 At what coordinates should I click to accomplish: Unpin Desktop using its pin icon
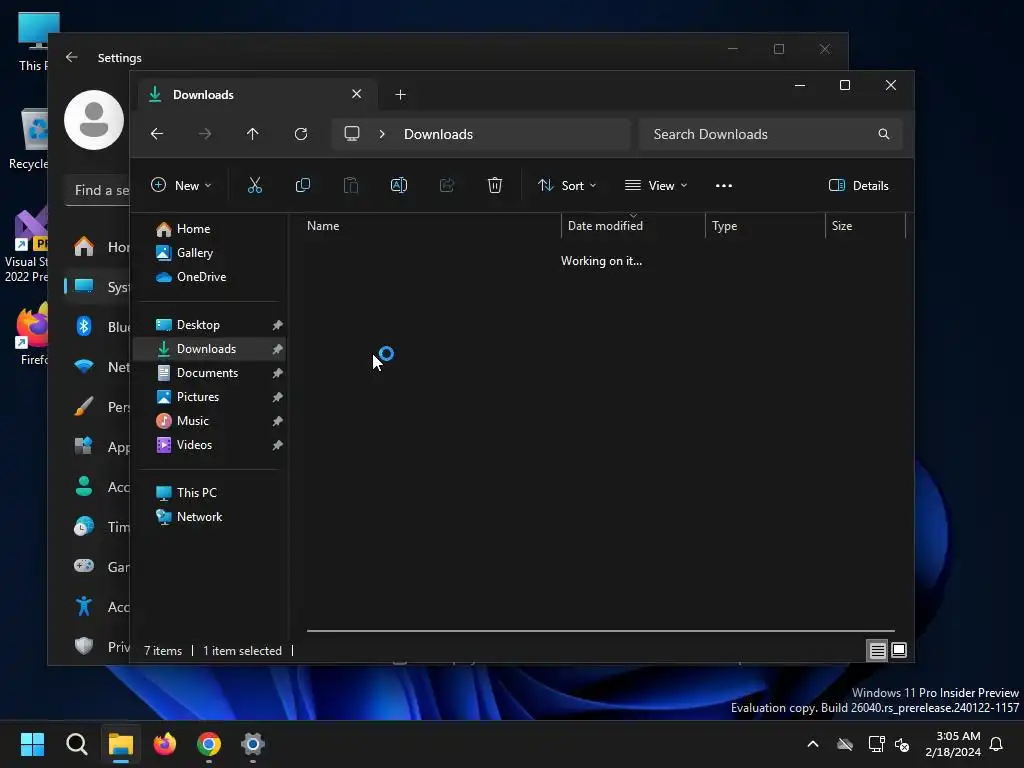click(278, 325)
